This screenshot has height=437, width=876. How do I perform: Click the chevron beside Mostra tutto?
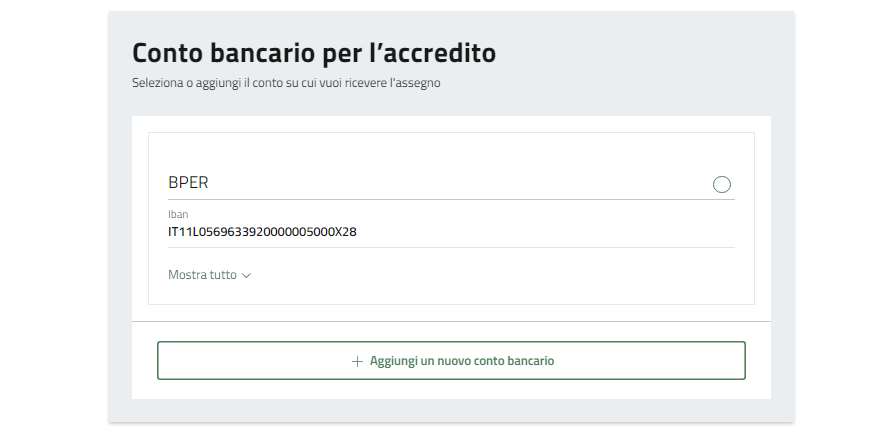[246, 276]
